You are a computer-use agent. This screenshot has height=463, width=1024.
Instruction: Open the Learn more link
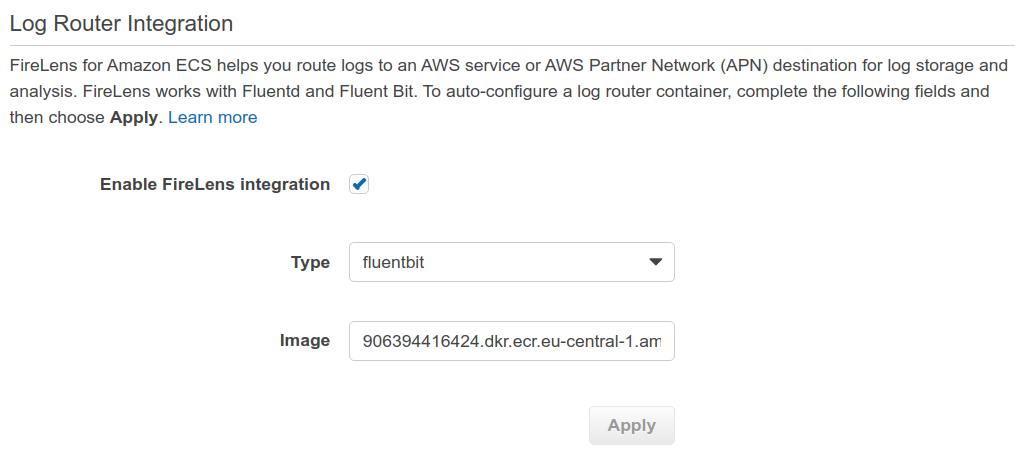point(213,118)
